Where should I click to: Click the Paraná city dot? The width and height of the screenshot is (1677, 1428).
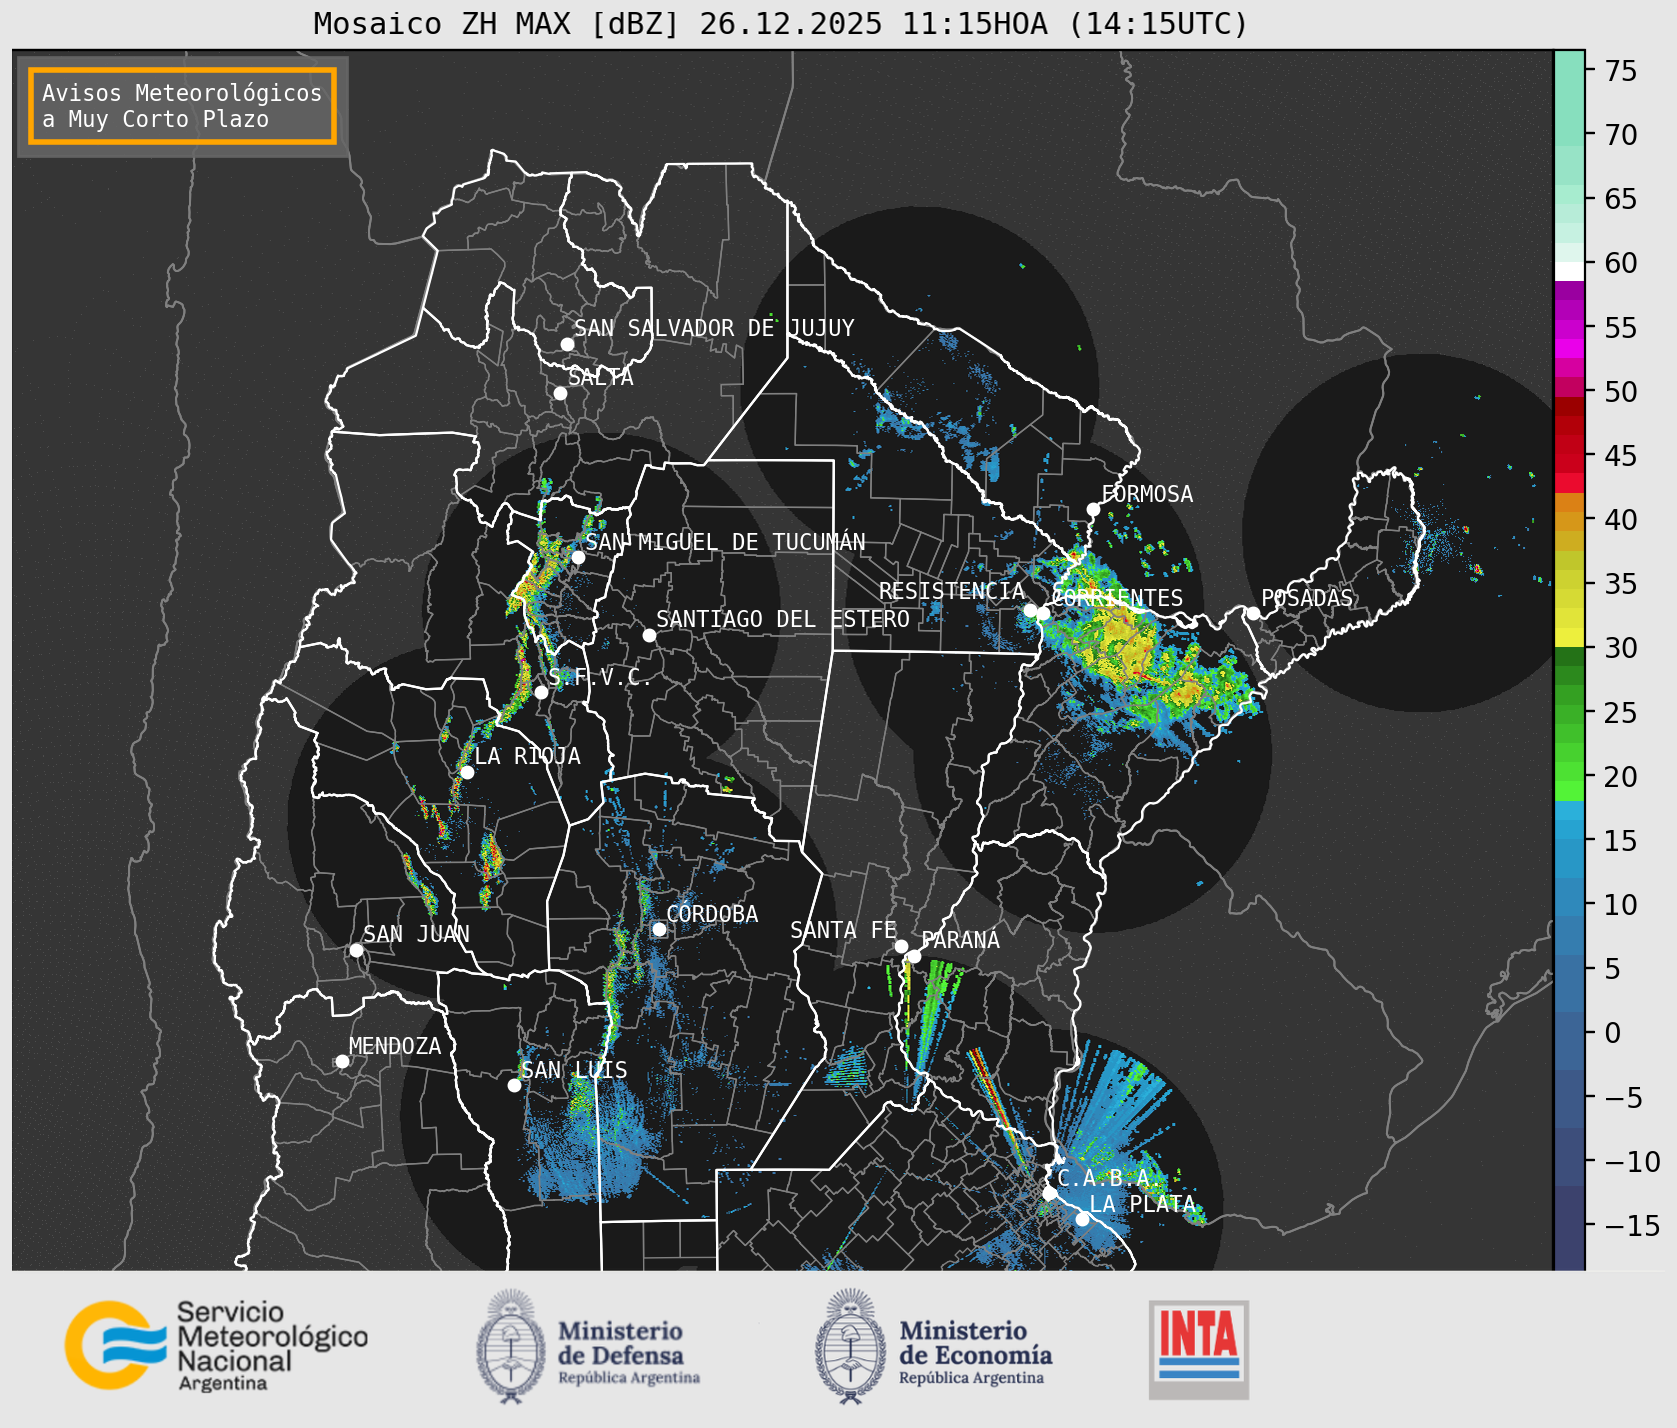point(914,956)
